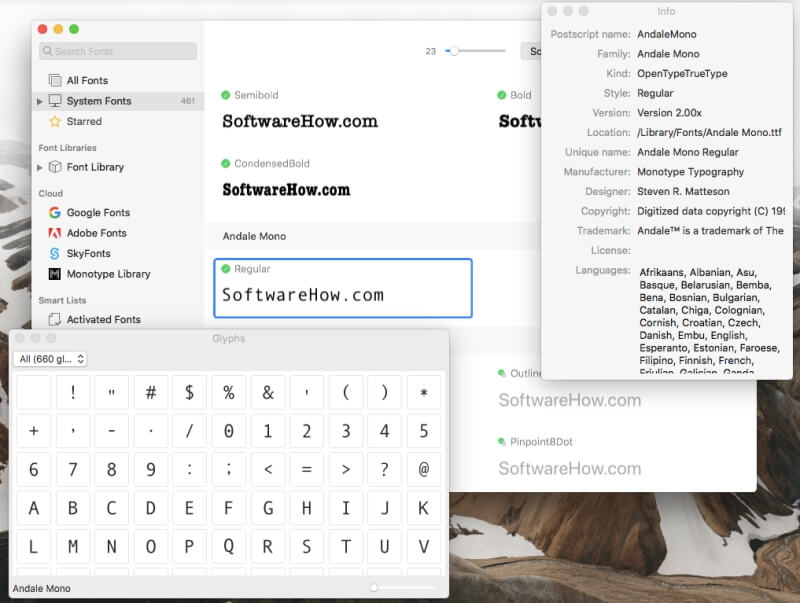
Task: Click the Activated Fonts list icon
Action: 55,319
